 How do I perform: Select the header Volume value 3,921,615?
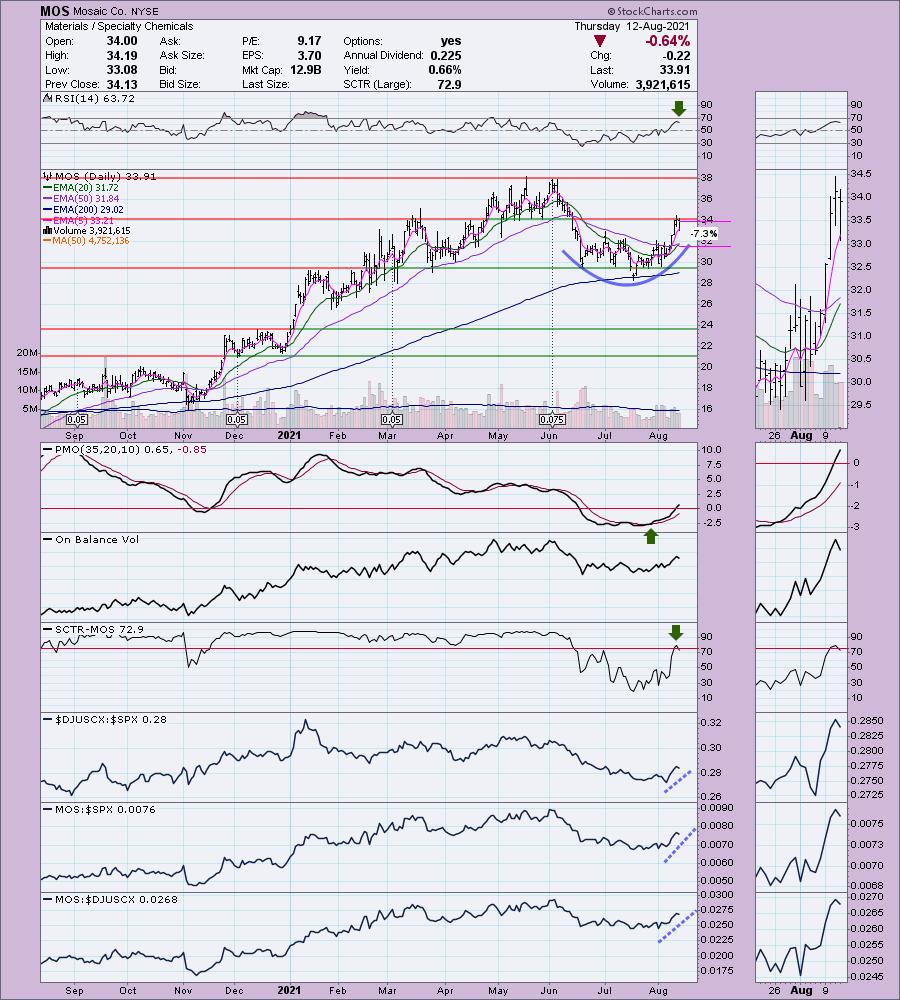tap(663, 84)
